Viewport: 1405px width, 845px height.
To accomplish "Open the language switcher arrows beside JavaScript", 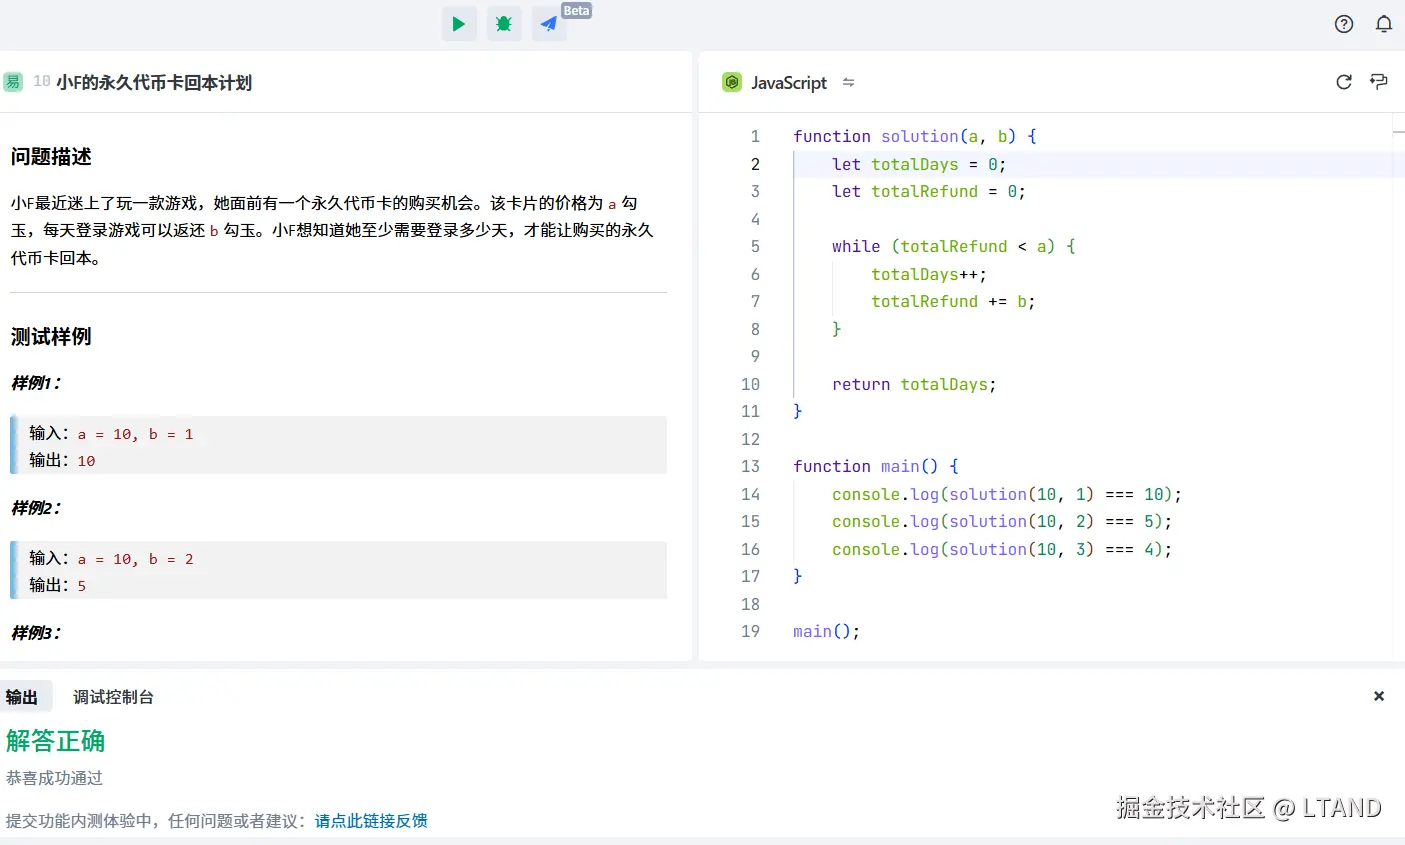I will (x=848, y=83).
